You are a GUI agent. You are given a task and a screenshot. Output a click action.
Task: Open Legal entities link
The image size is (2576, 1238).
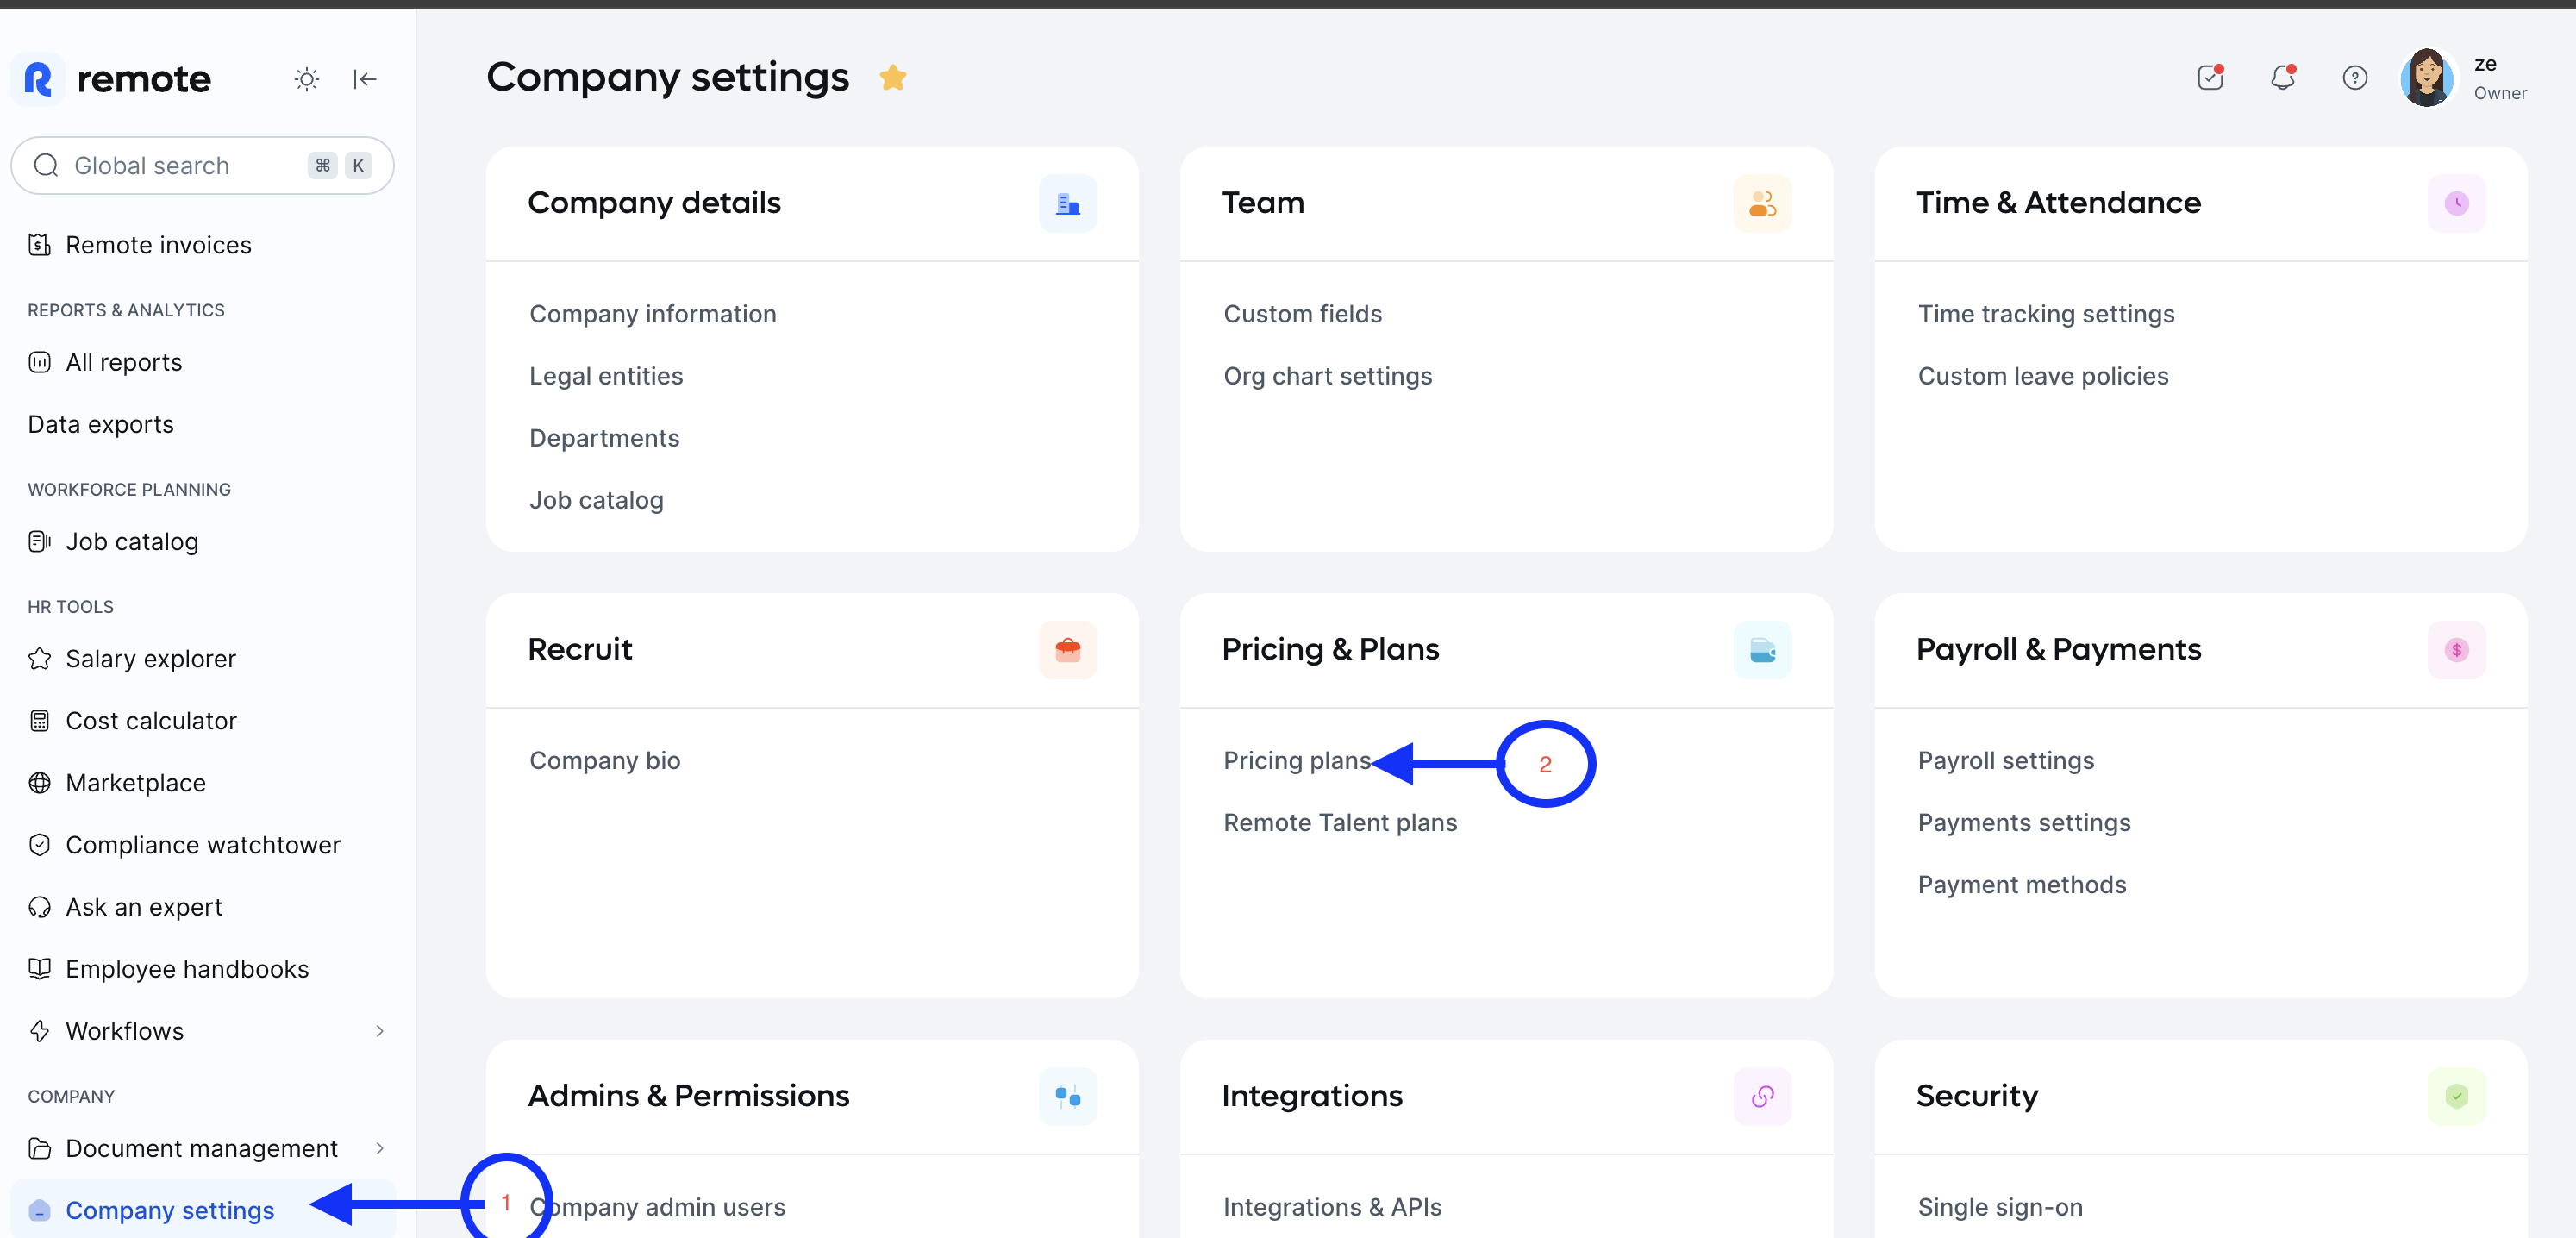coord(606,376)
